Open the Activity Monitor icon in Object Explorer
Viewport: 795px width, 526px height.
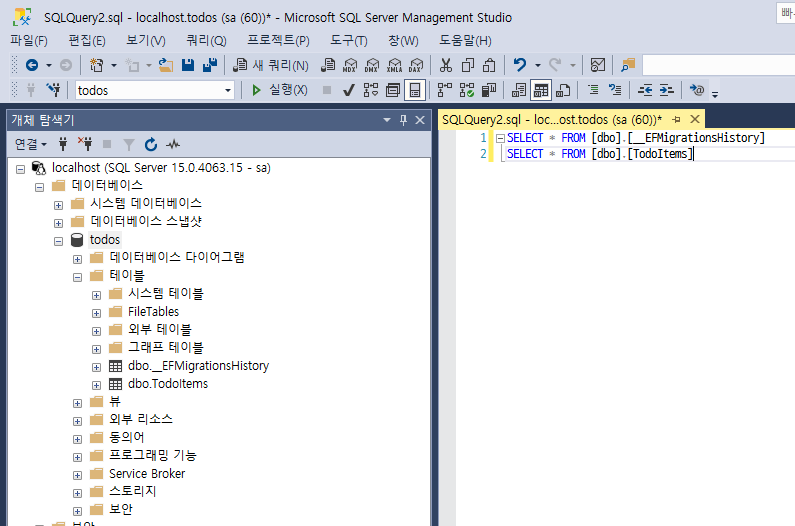[x=174, y=144]
